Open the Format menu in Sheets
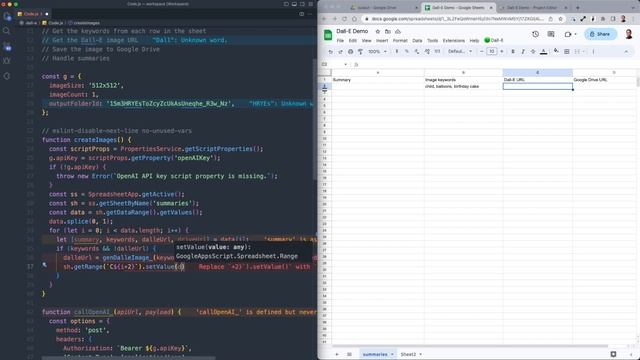Screen dimensions: 640x360 (400, 41)
